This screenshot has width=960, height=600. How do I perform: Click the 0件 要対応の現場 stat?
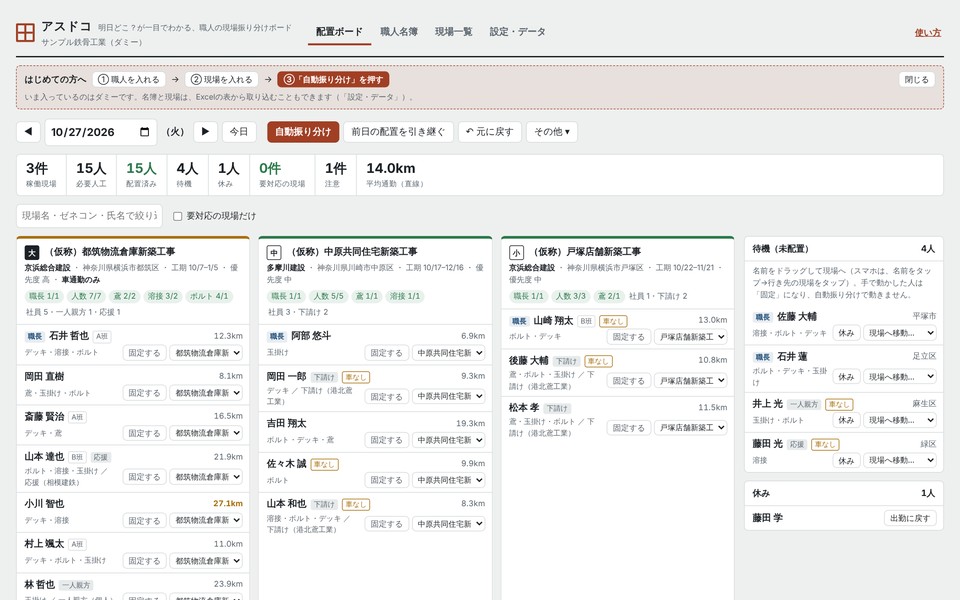282,174
